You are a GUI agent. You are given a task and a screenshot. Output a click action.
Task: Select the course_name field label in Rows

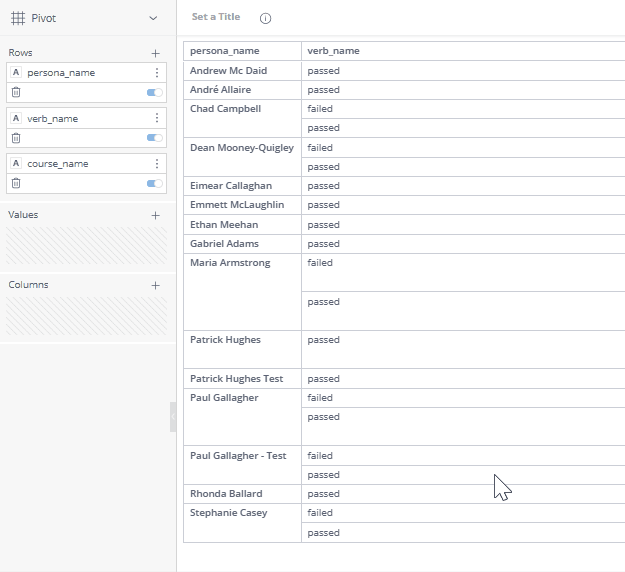pyautogui.click(x=57, y=164)
